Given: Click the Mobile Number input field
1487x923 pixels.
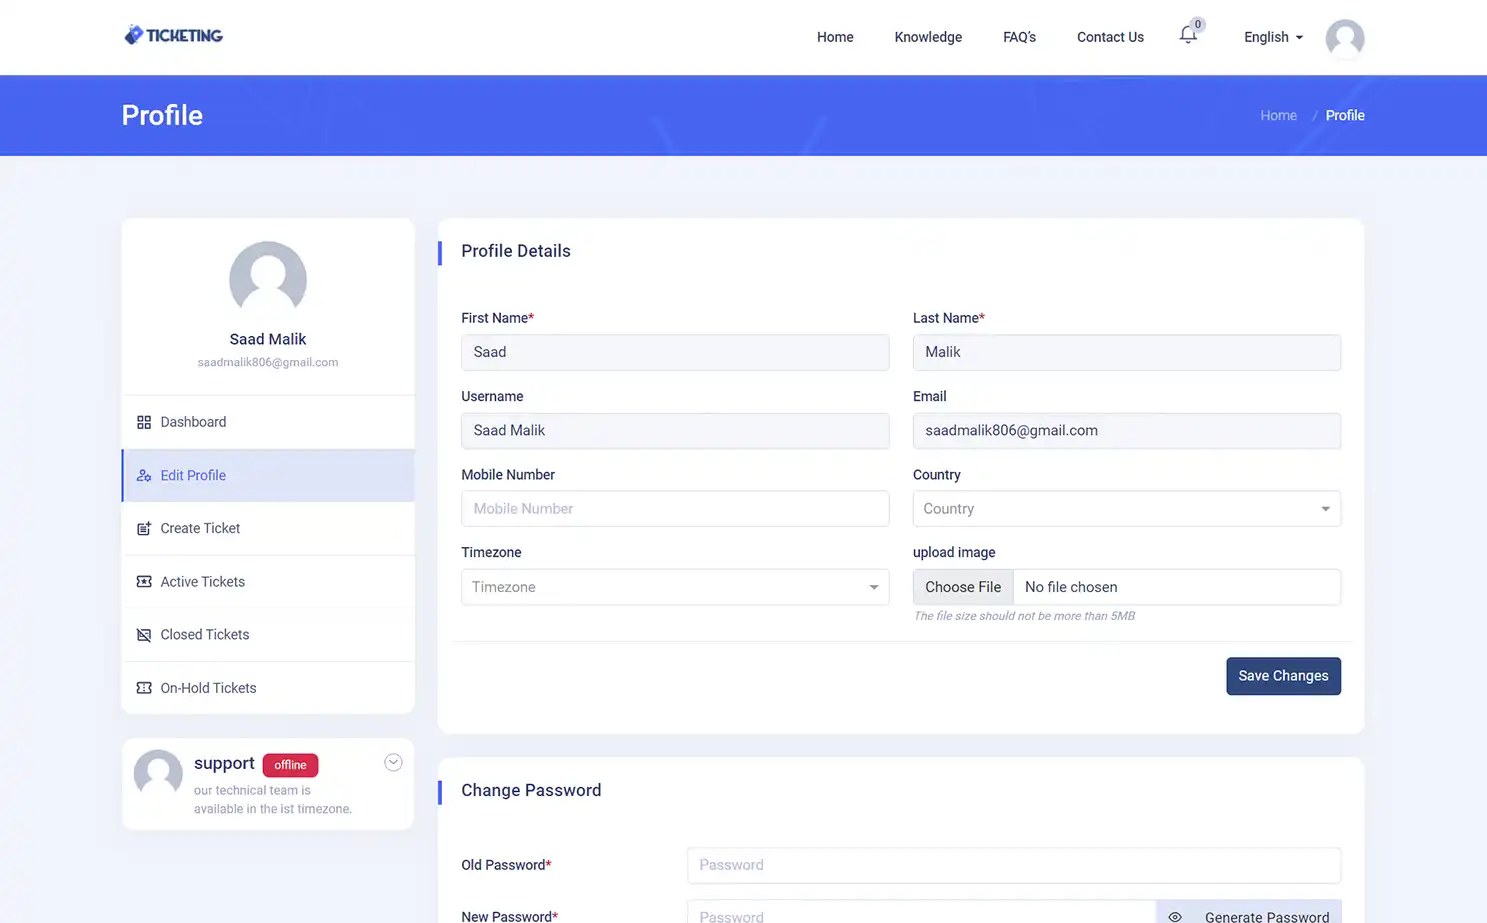Looking at the screenshot, I should tap(675, 509).
